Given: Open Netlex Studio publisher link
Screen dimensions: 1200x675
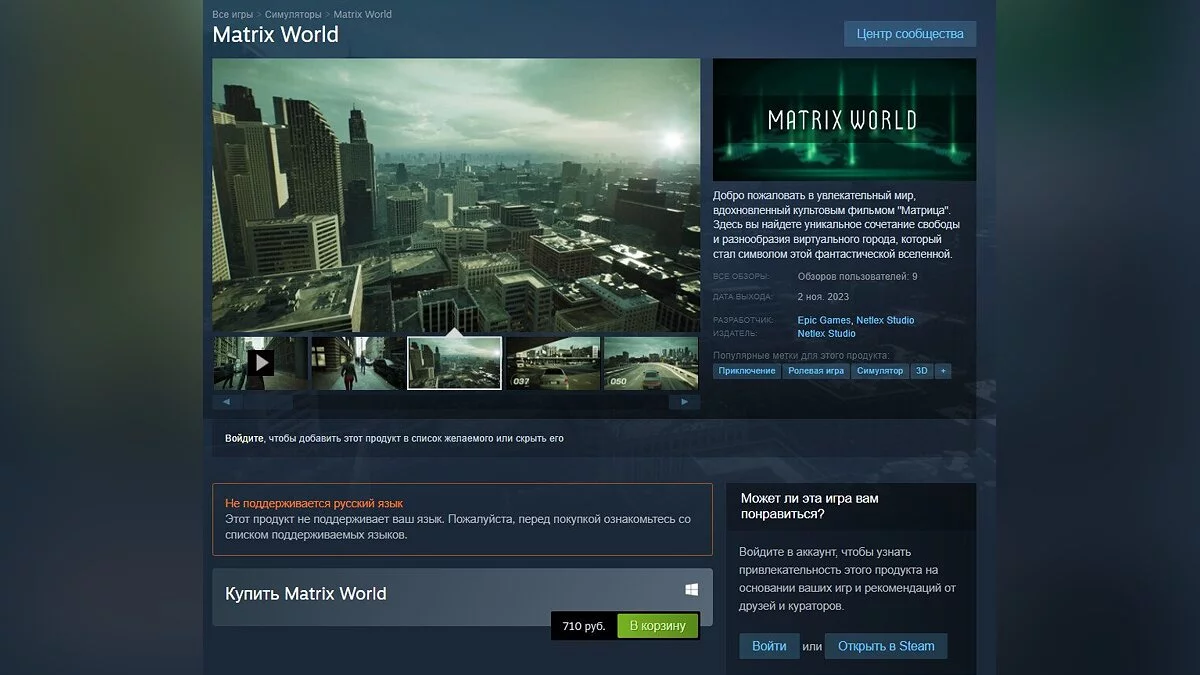Looking at the screenshot, I should pyautogui.click(x=827, y=334).
